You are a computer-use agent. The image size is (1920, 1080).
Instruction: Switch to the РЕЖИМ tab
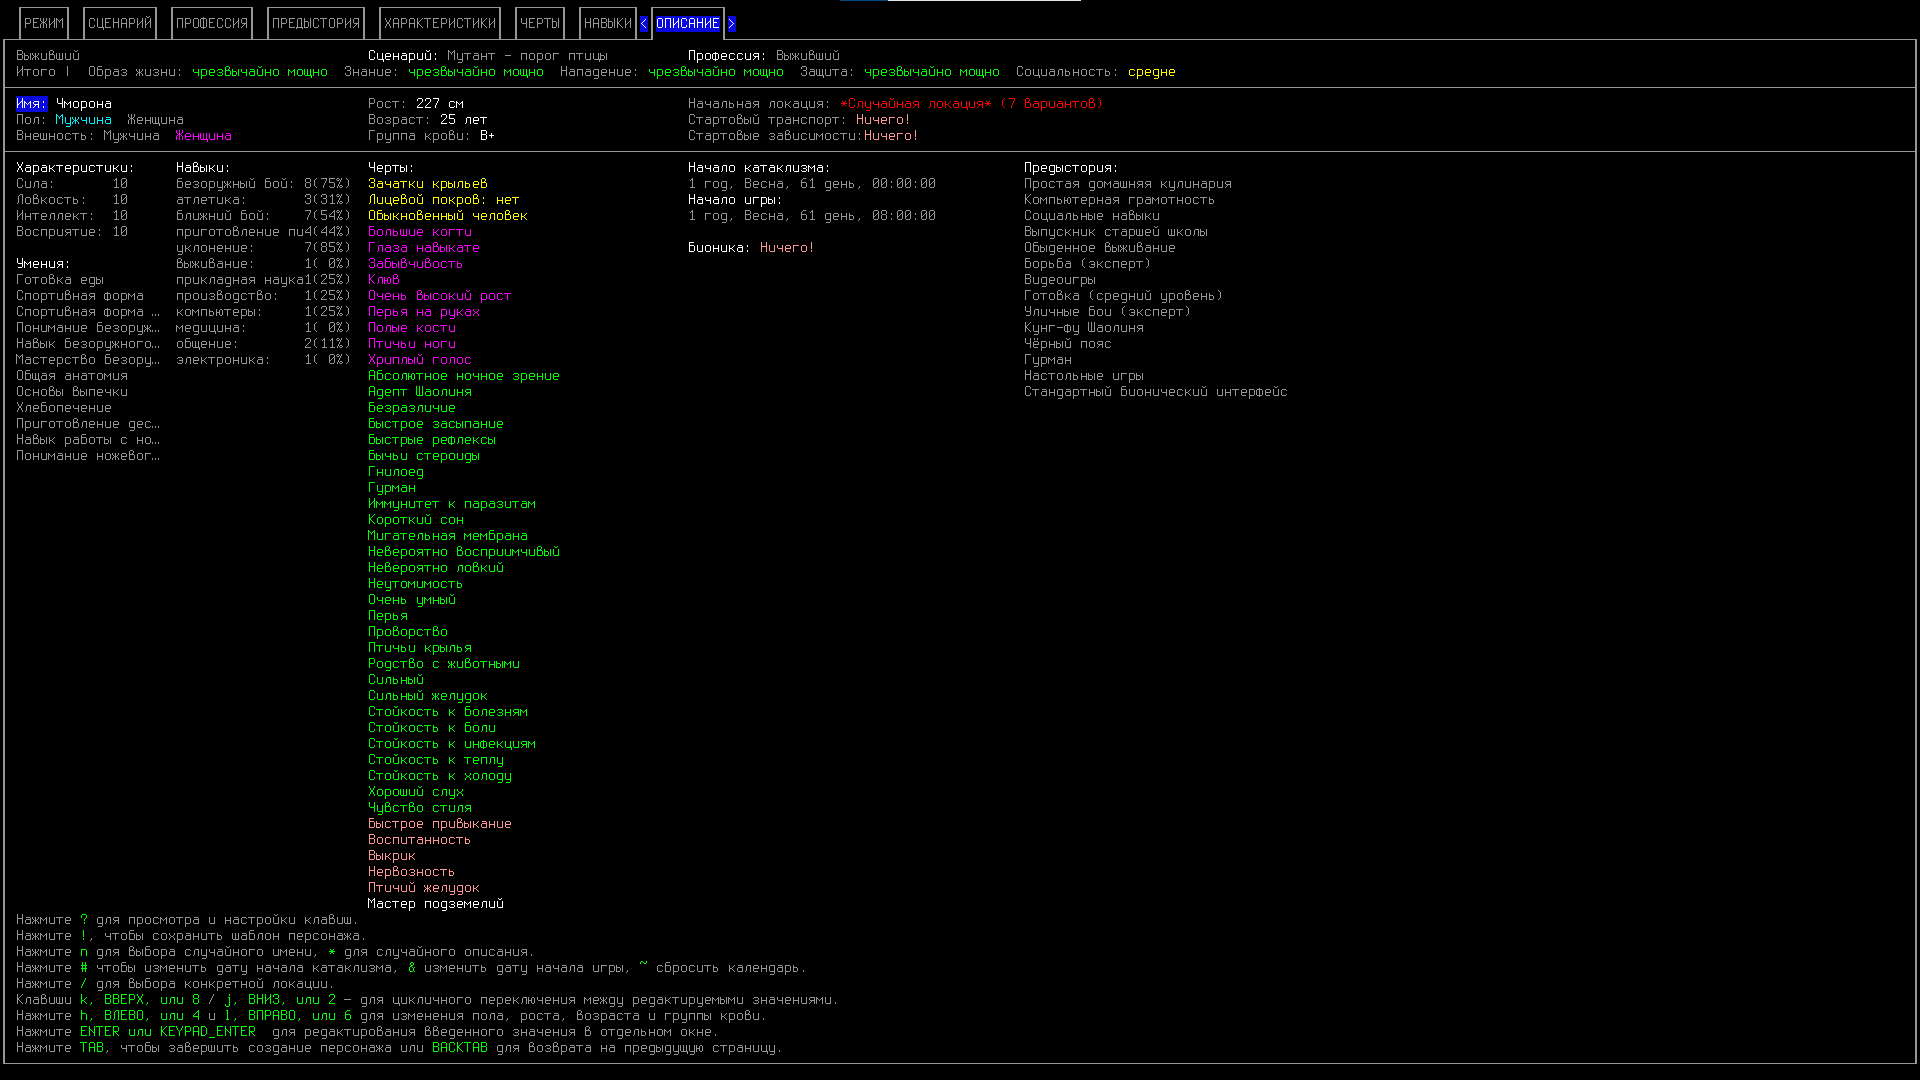[x=44, y=24]
